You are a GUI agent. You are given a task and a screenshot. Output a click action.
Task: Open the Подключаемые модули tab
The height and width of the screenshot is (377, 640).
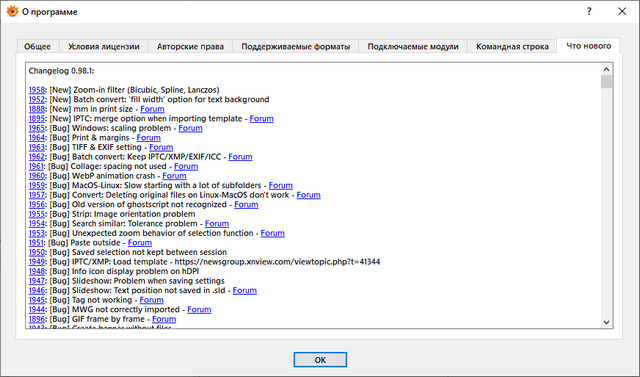(413, 47)
